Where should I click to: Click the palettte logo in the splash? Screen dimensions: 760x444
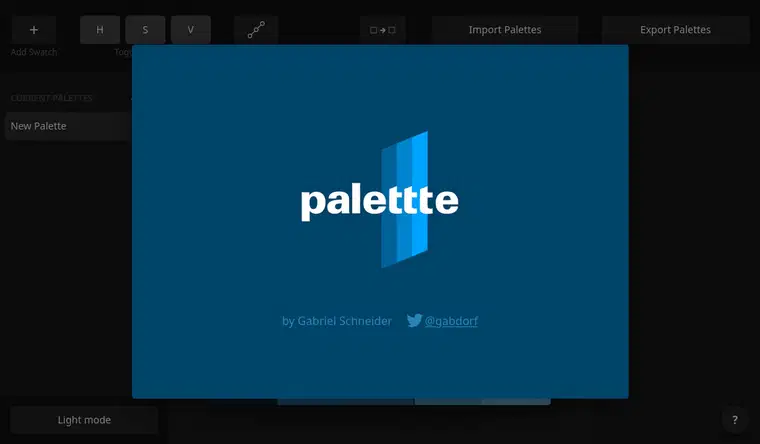[380, 199]
